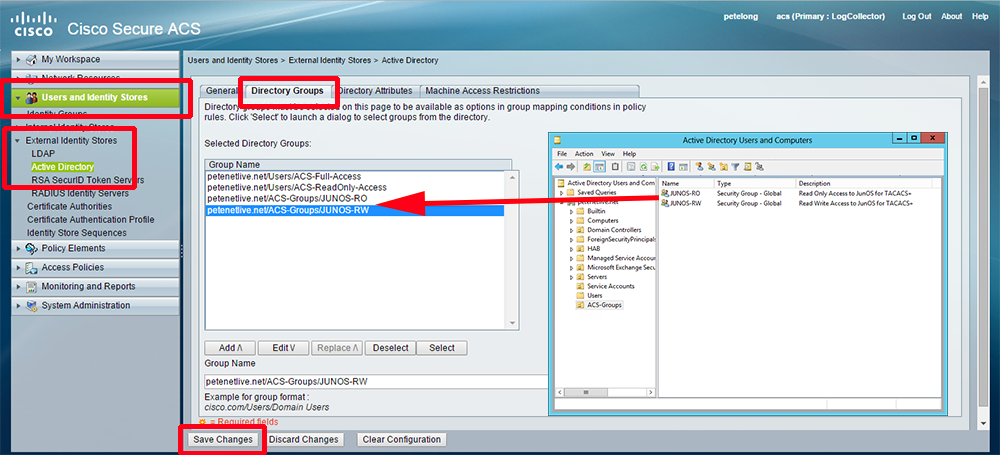The width and height of the screenshot is (1000, 455).
Task: Open the File menu in the Active Directory window
Action: pyautogui.click(x=562, y=154)
